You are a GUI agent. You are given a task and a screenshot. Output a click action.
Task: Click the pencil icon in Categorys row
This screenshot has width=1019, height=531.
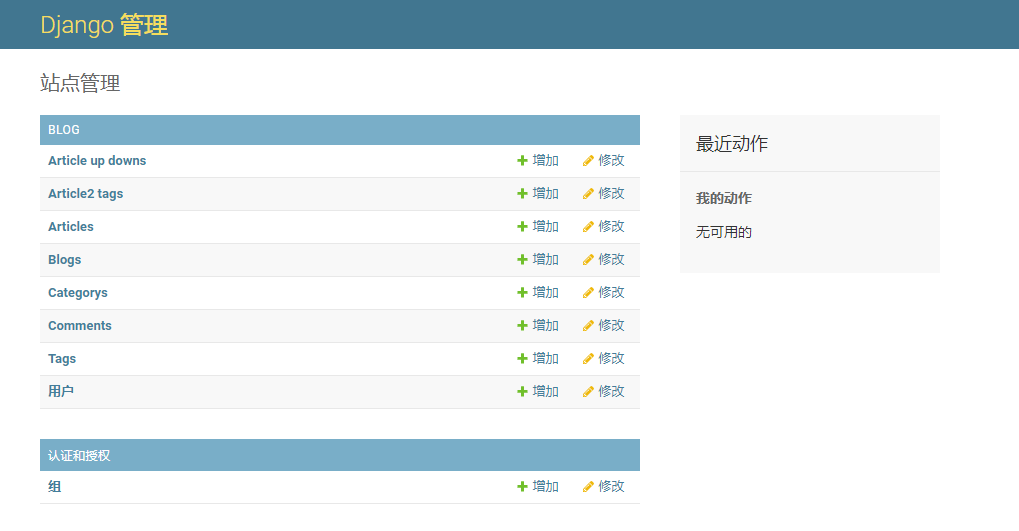click(x=588, y=292)
